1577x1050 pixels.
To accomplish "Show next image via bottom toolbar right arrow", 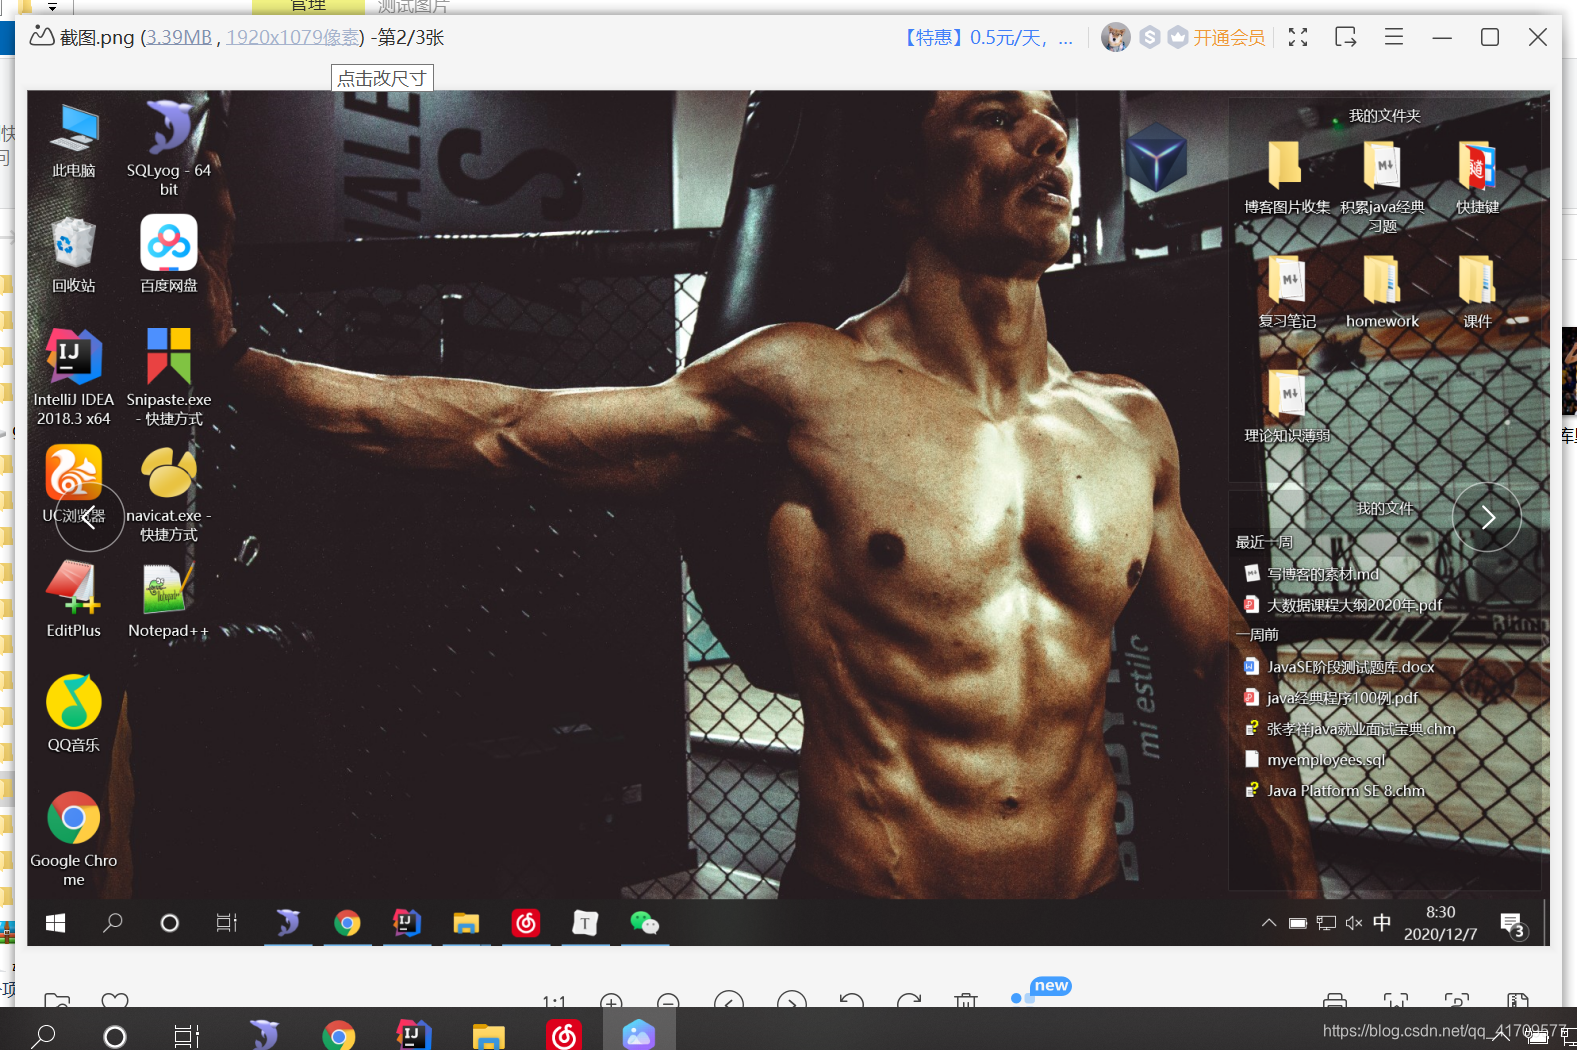I will 791,1000.
